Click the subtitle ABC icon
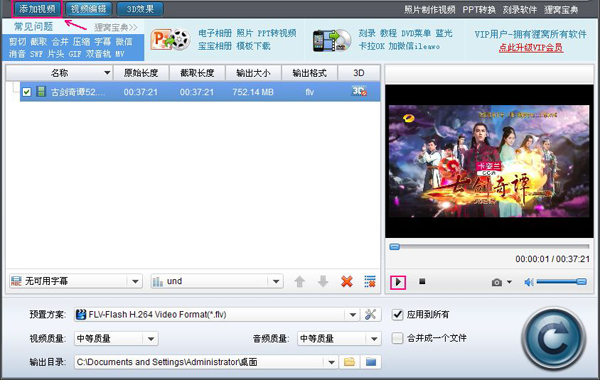Screen dimensions: 600x380 click(x=16, y=281)
